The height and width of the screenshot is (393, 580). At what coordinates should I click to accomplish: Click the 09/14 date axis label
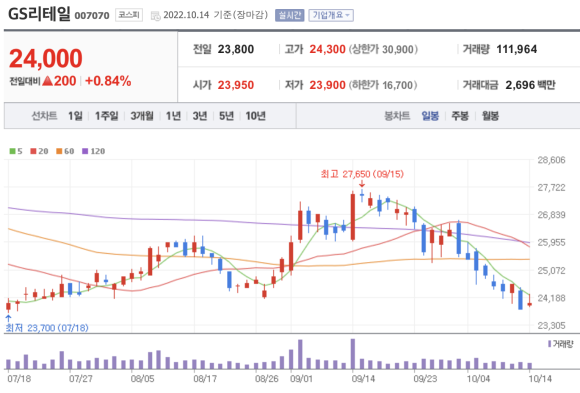(x=363, y=379)
